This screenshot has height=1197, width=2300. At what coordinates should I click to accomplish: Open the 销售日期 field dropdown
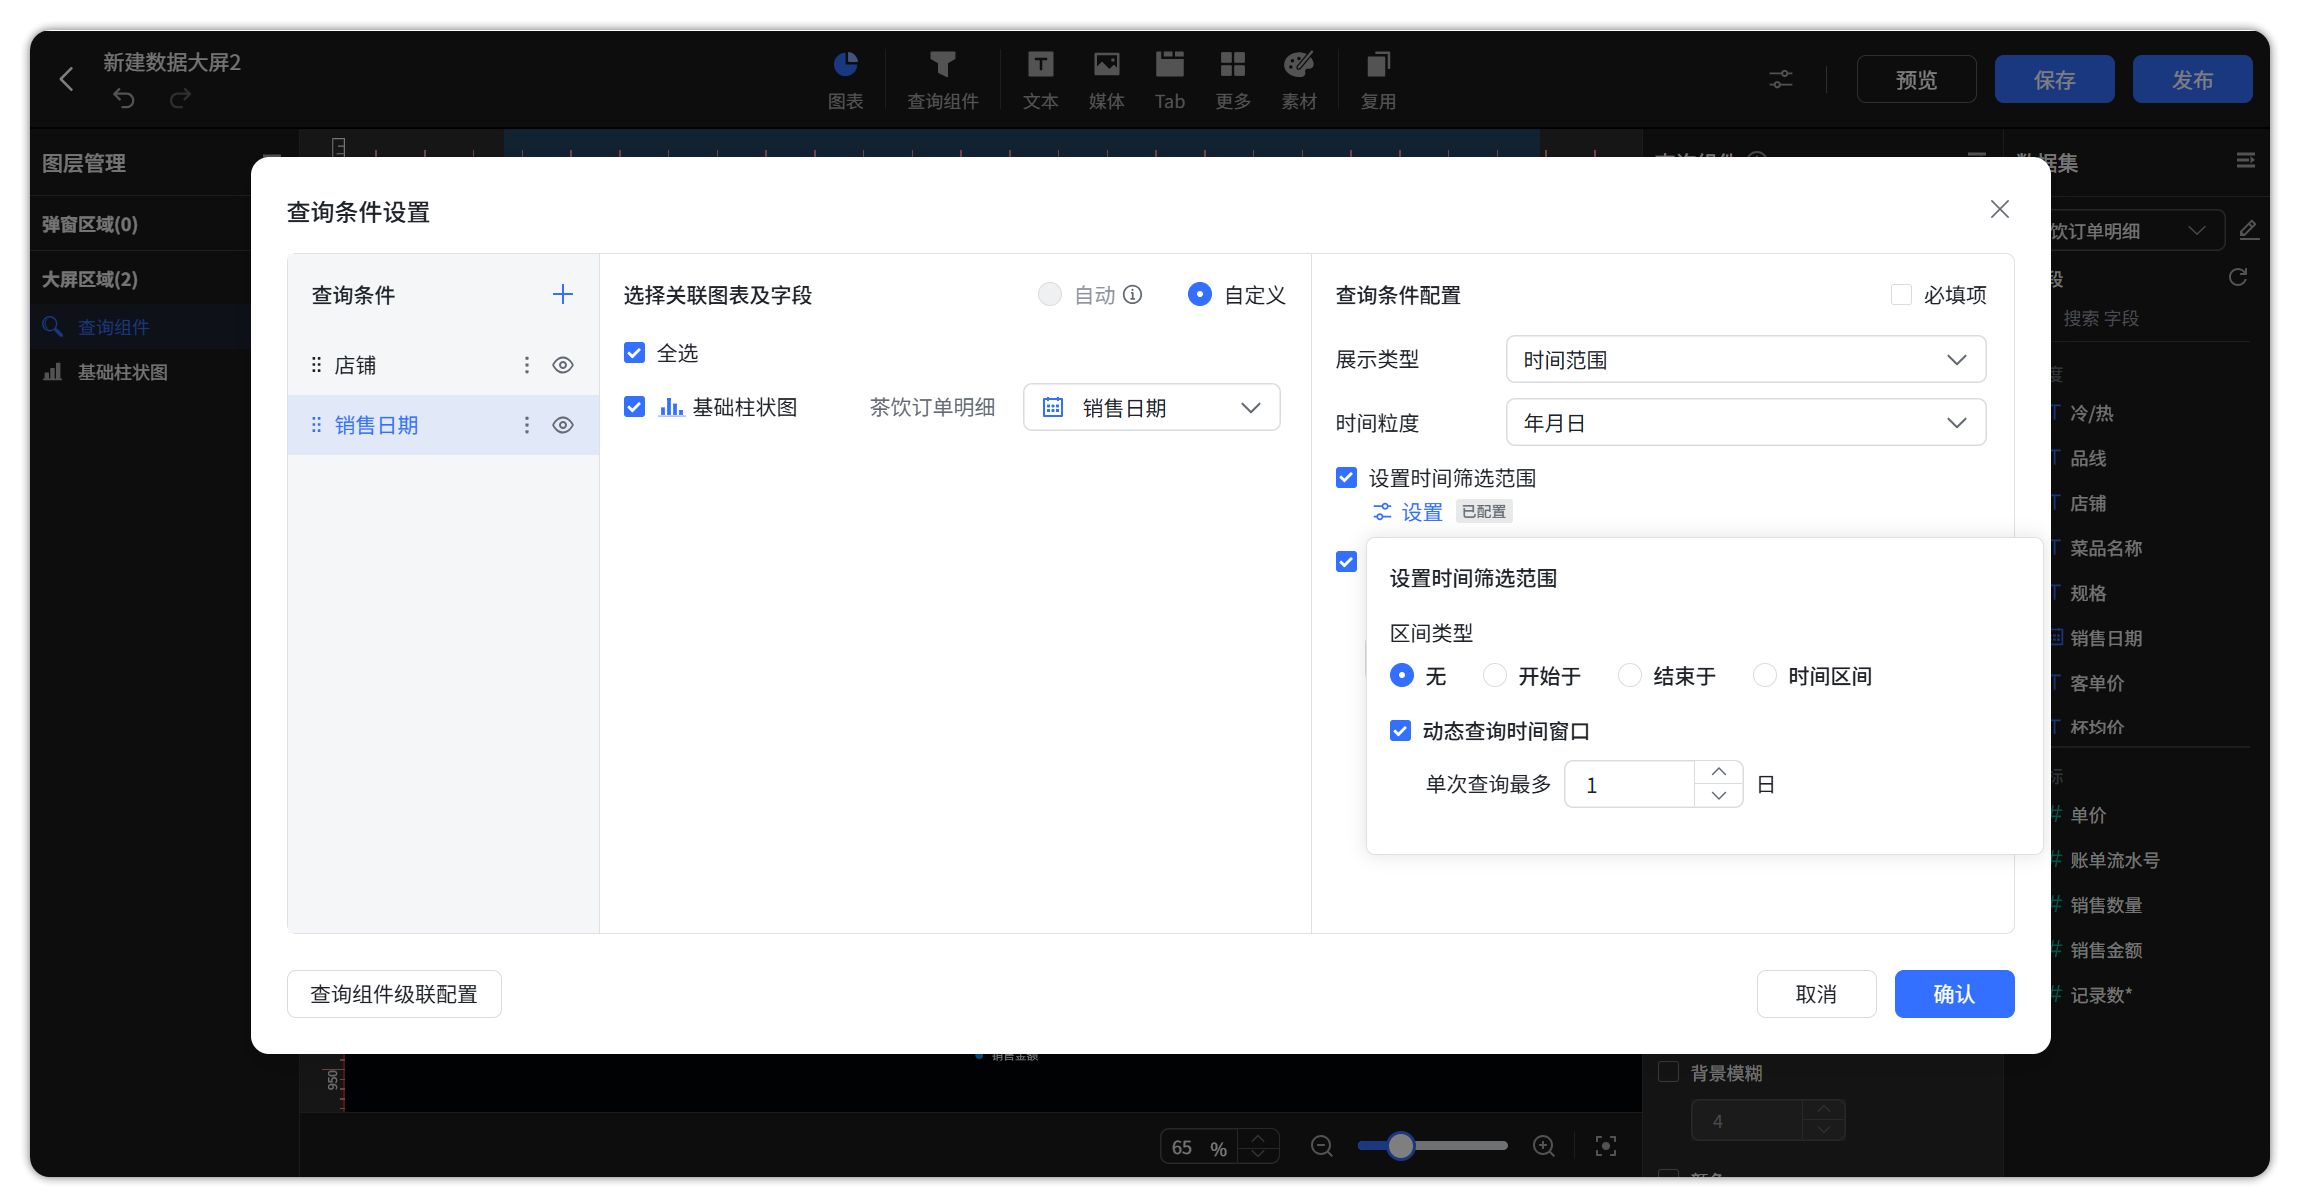tap(1151, 407)
